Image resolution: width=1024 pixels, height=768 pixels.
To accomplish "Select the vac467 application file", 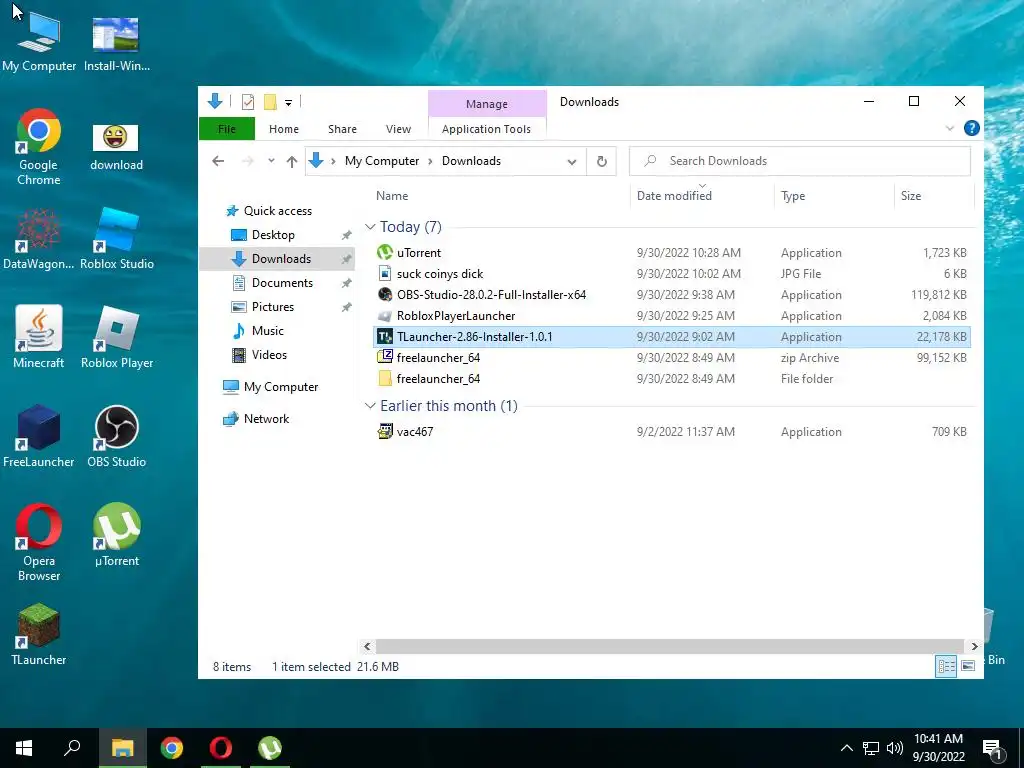I will 672,432.
